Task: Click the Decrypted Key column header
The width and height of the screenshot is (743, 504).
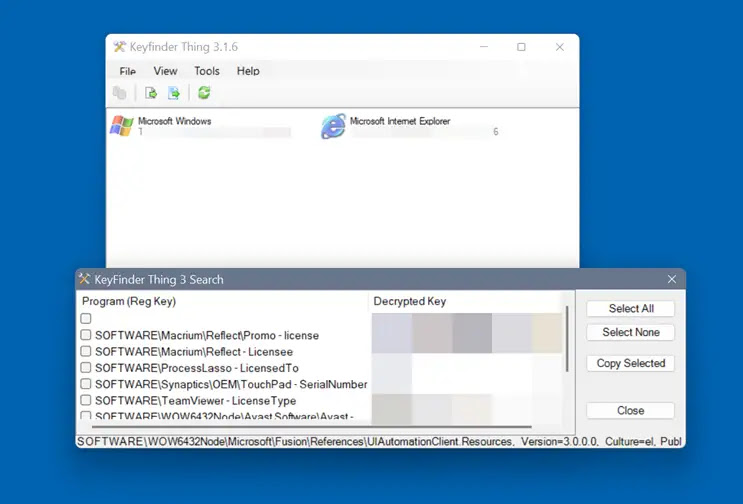Action: tap(409, 301)
